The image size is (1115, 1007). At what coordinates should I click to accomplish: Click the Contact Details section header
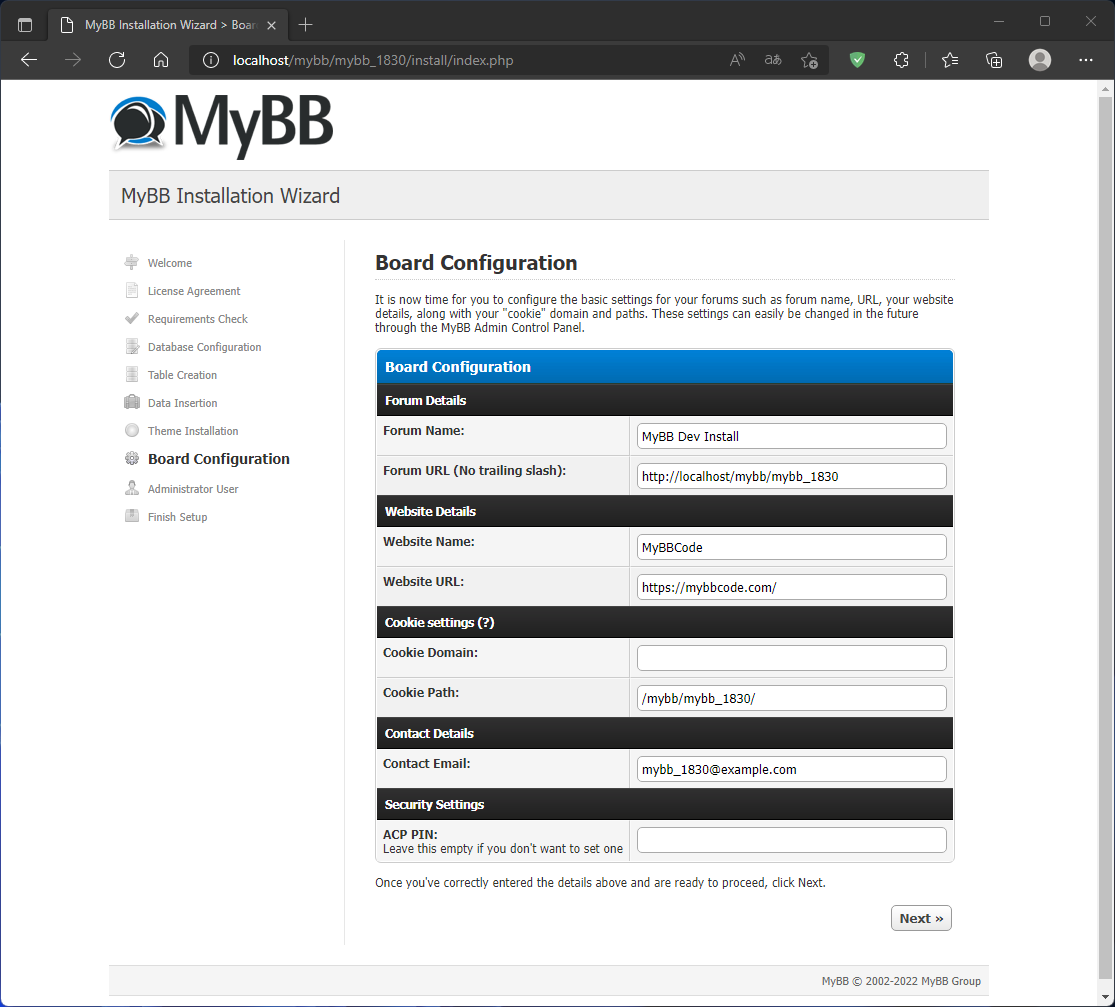pos(664,733)
